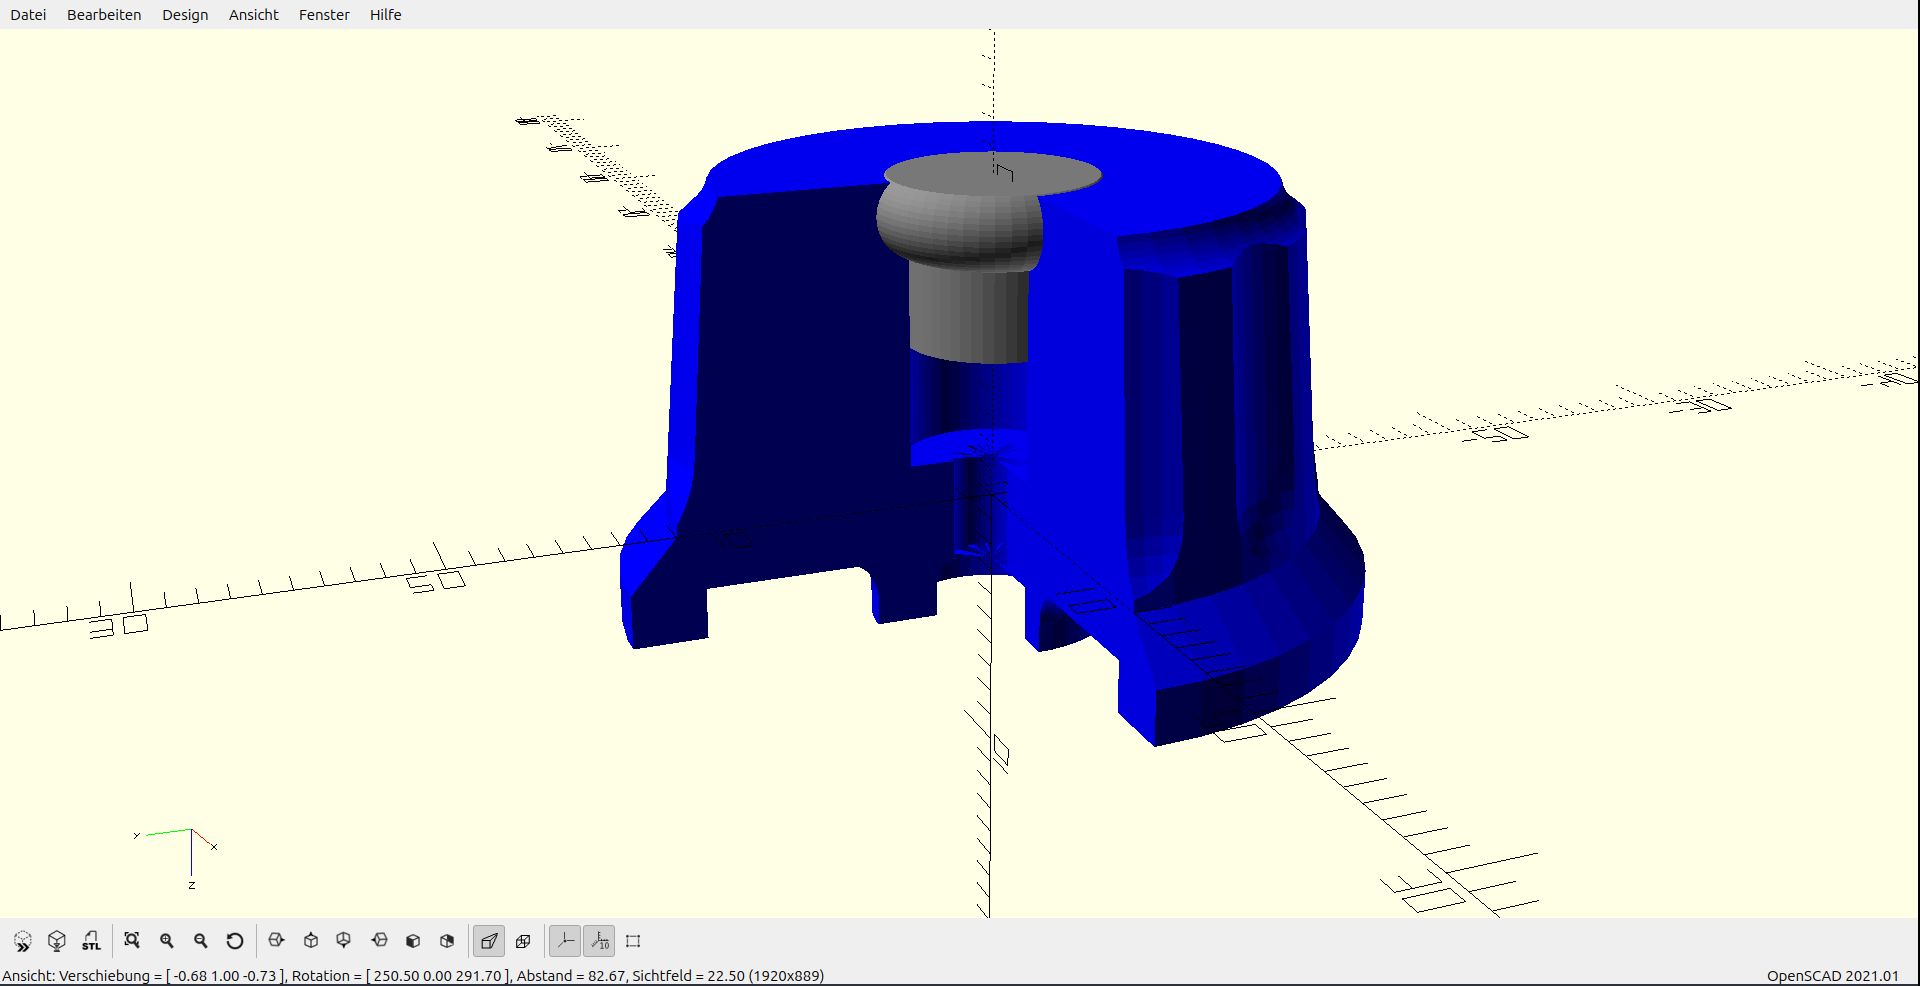This screenshot has height=986, width=1920.
Task: Toggle Orthogonal projection
Action: [x=523, y=941]
